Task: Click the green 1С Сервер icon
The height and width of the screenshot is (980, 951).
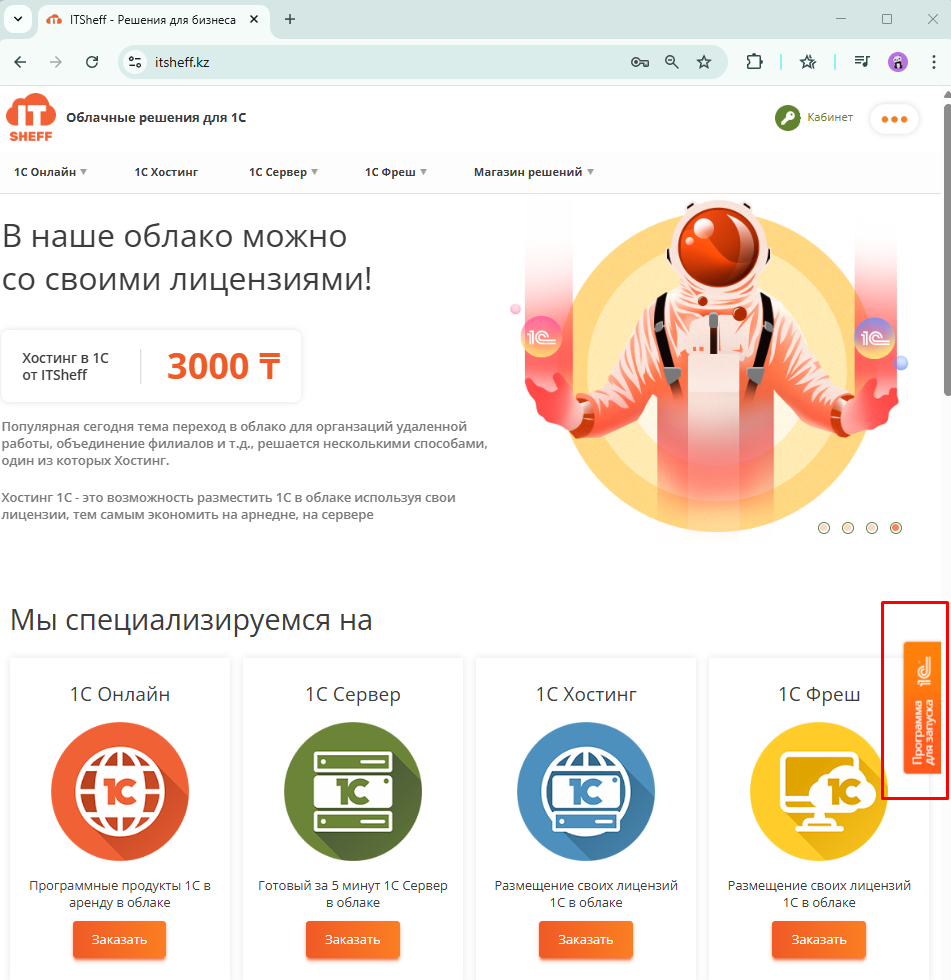Action: point(353,789)
